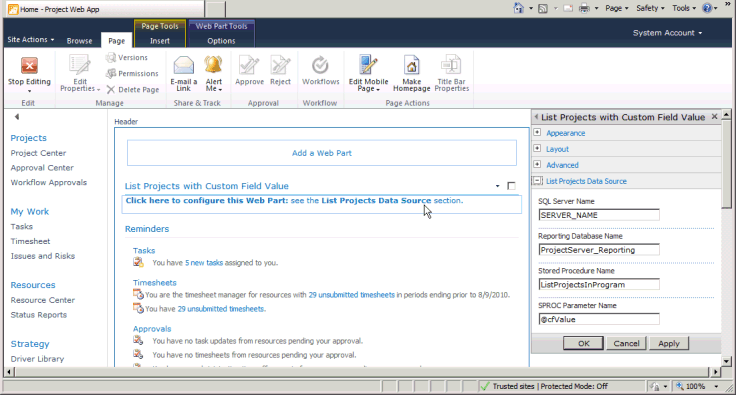The width and height of the screenshot is (736, 395).
Task: Click the E-mail a Link icon
Action: click(x=184, y=65)
